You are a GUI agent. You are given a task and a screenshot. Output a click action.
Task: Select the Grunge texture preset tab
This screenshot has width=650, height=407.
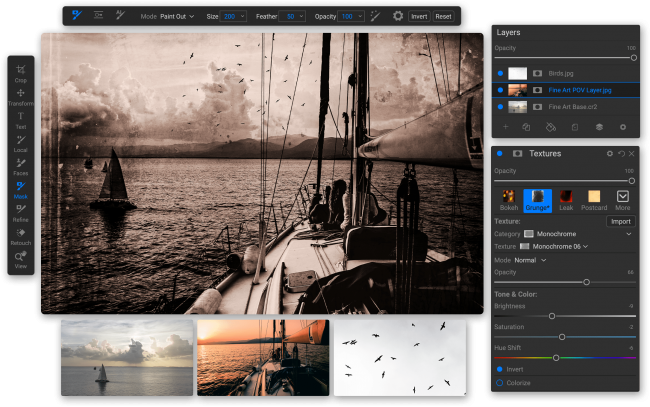coord(537,200)
